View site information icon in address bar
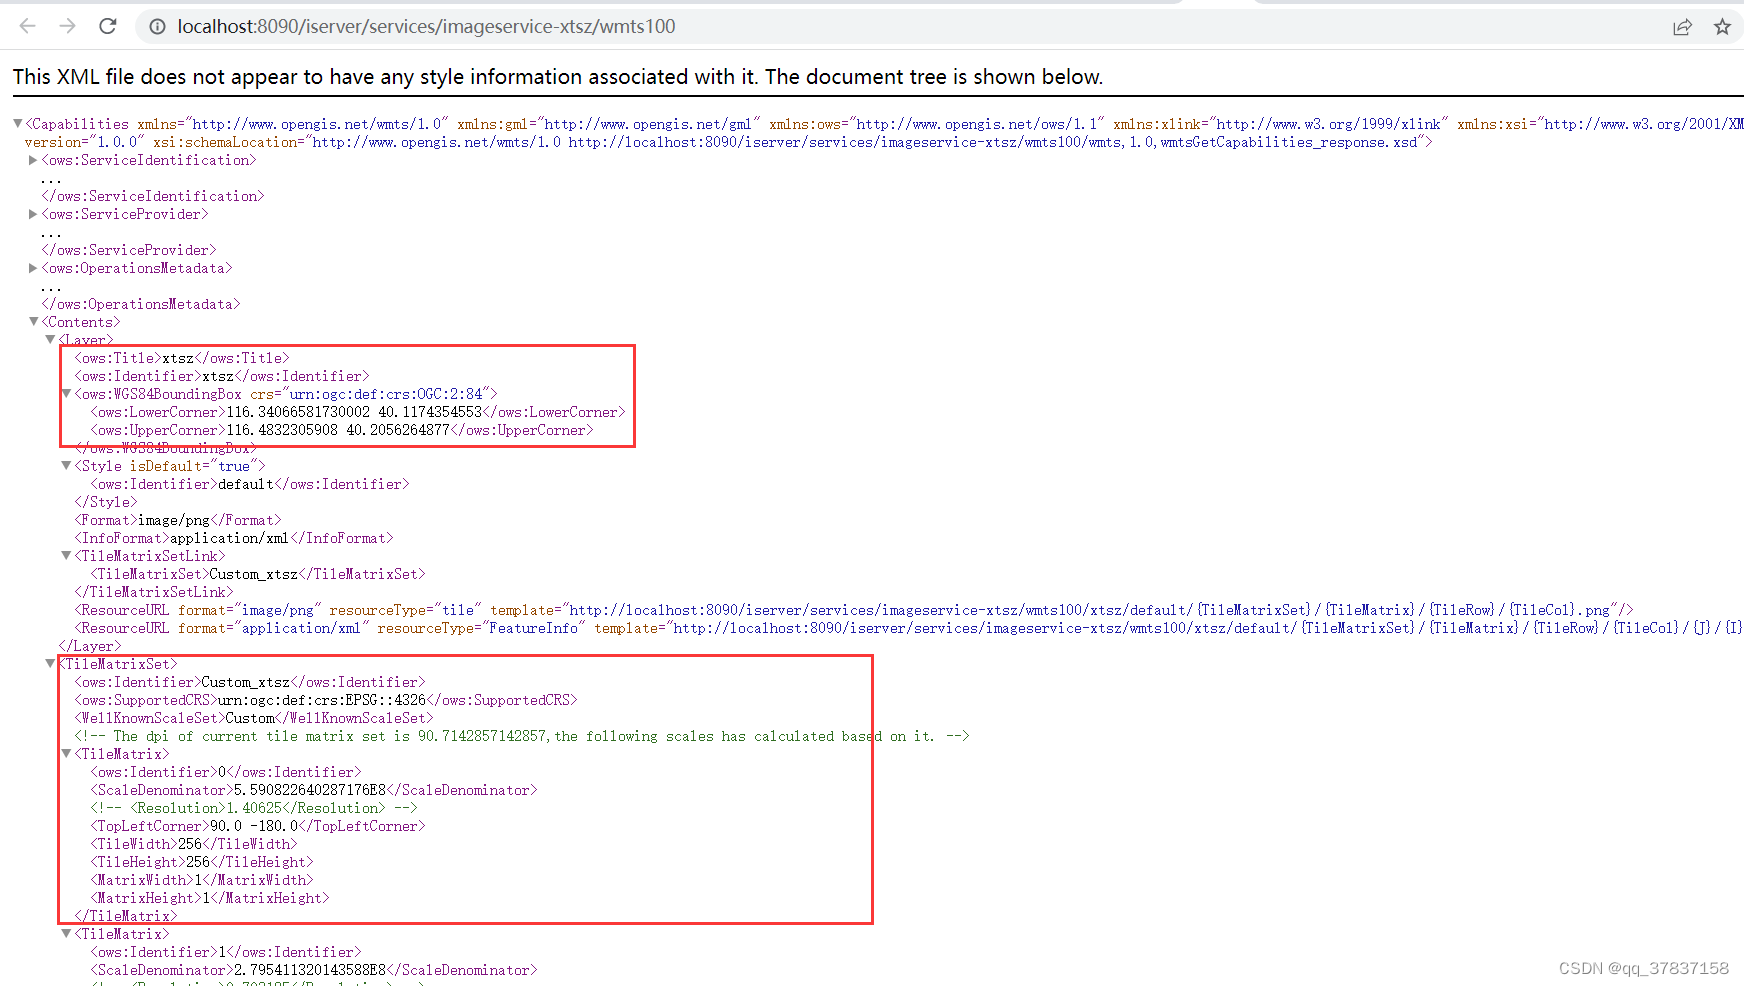 [157, 27]
